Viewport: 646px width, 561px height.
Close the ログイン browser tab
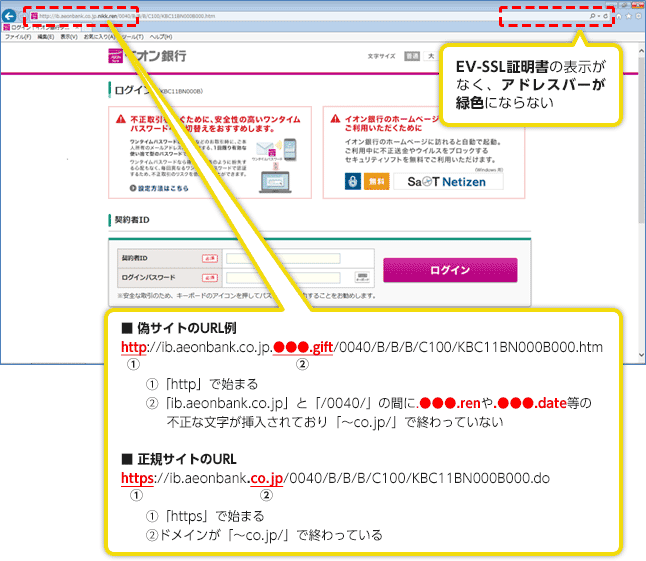(x=77, y=28)
